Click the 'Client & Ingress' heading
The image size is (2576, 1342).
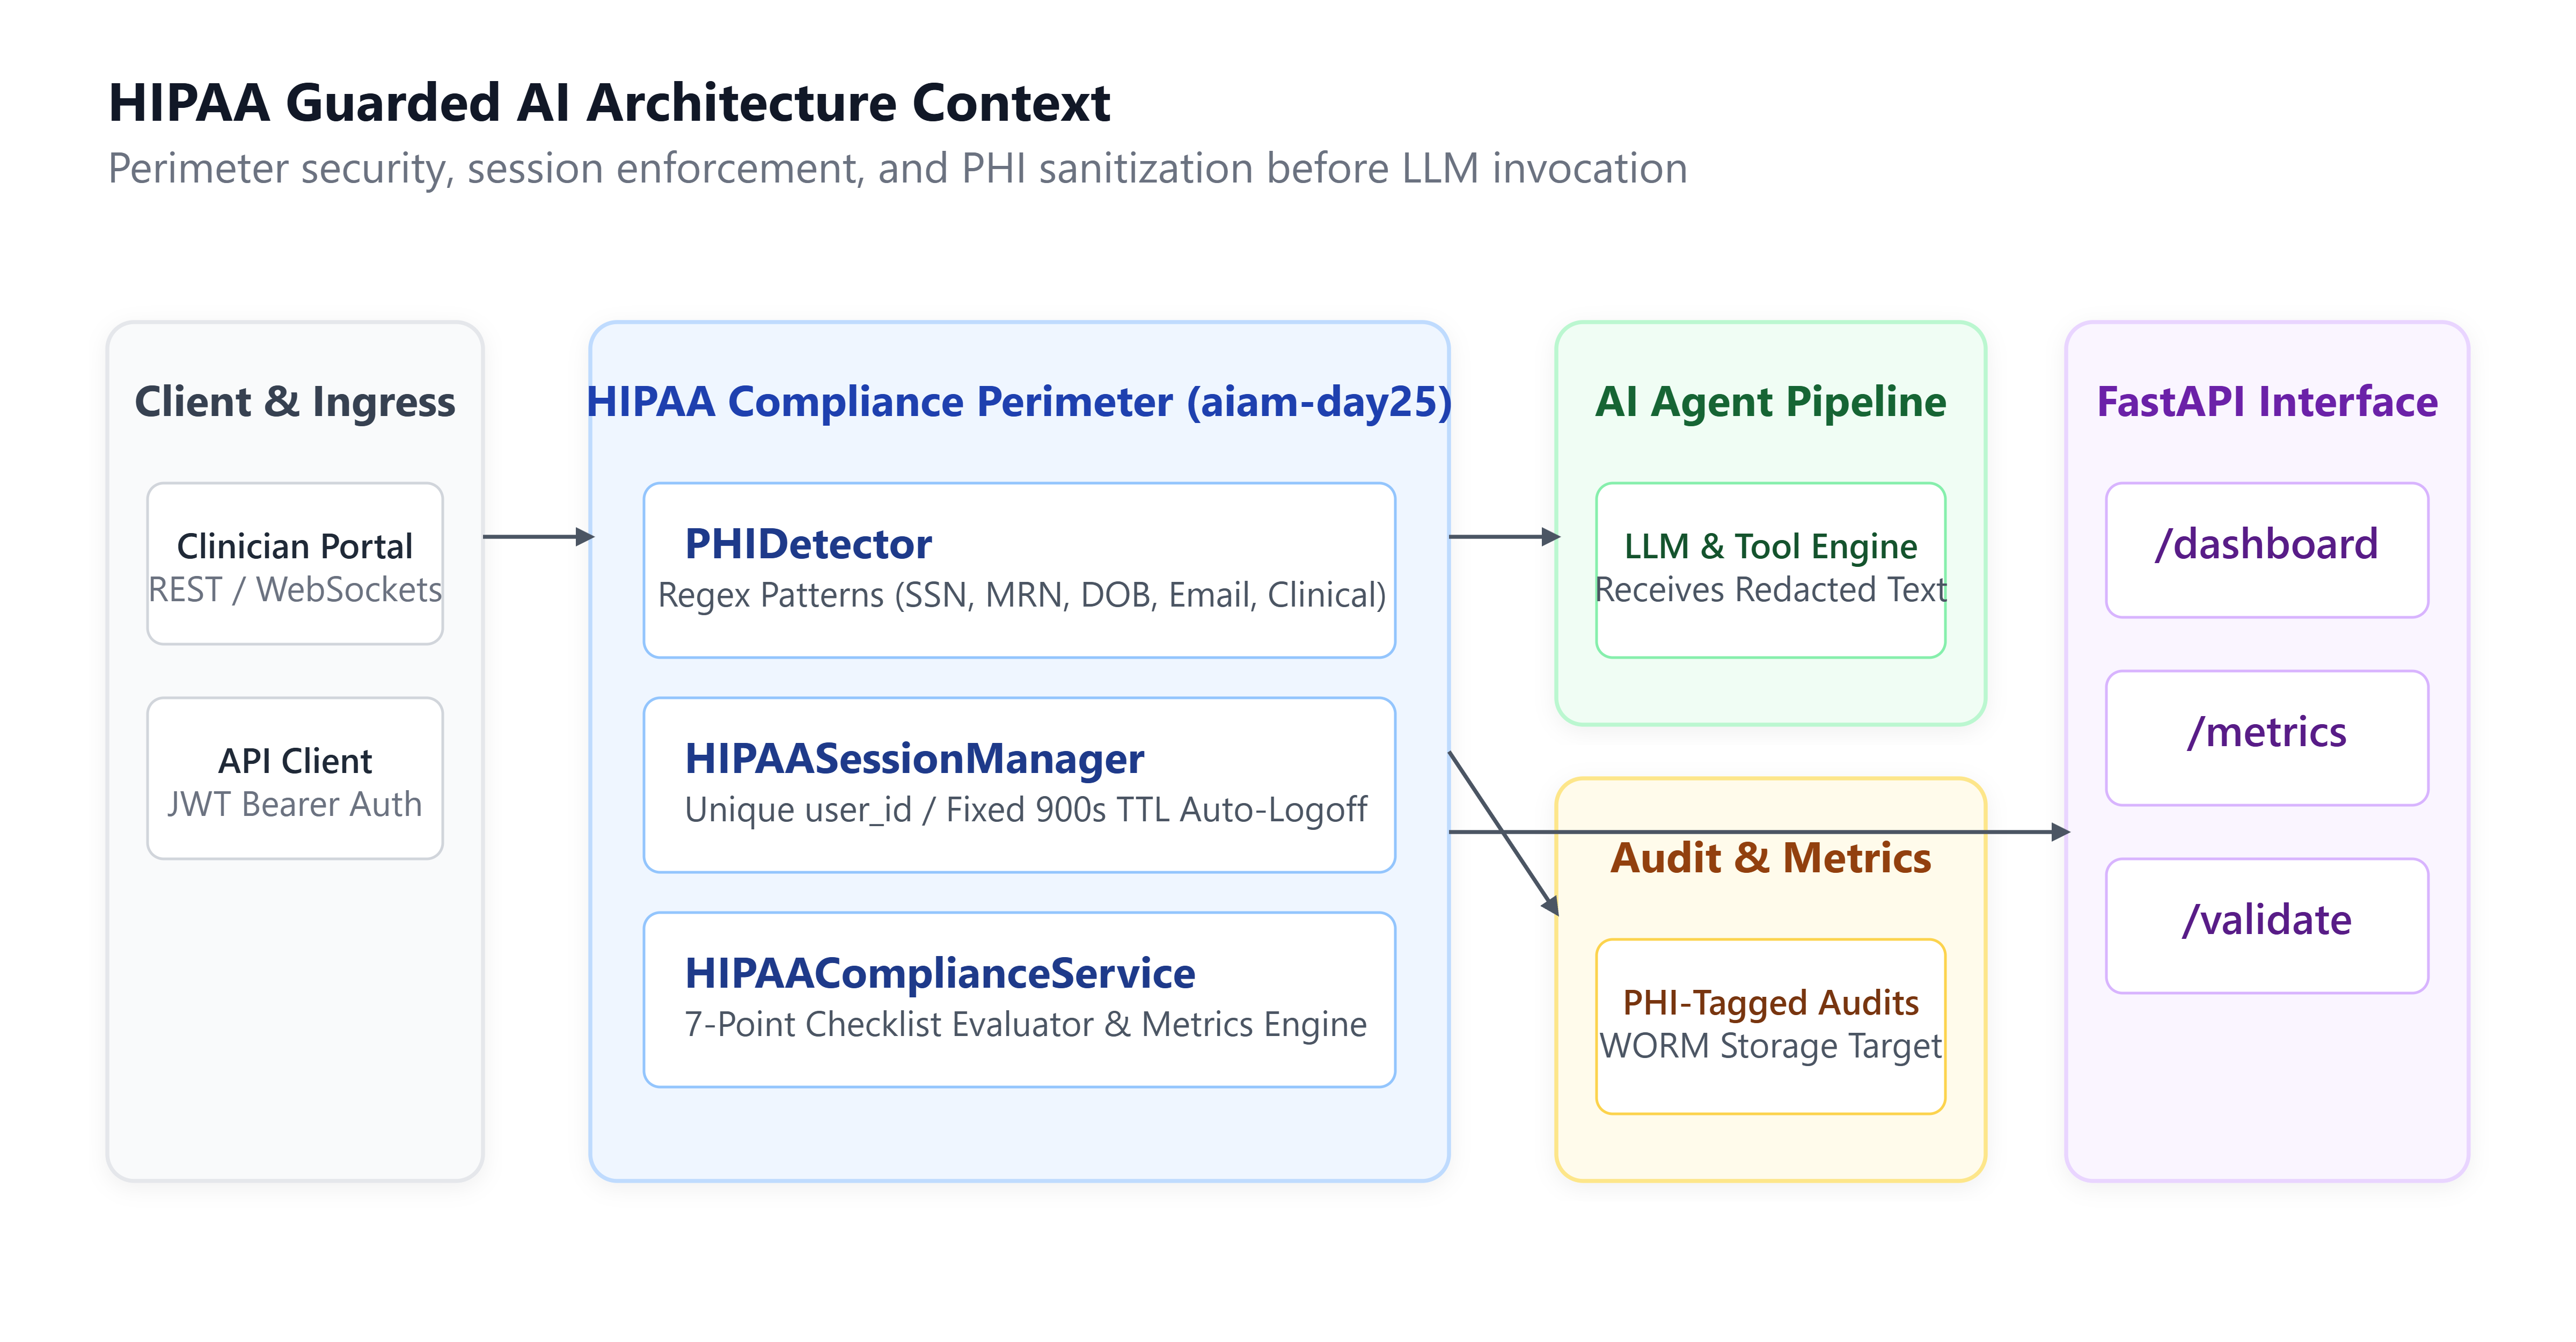(295, 402)
